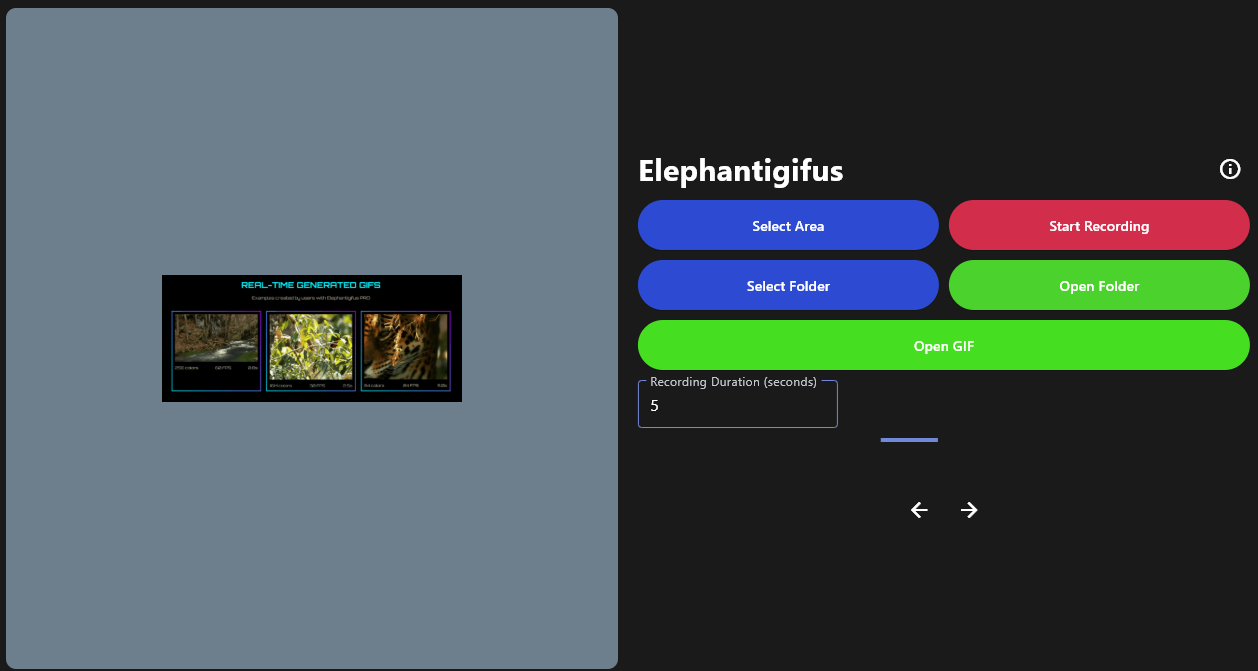The height and width of the screenshot is (671, 1258).
Task: Go to next slide with right arrow
Action: pos(969,510)
